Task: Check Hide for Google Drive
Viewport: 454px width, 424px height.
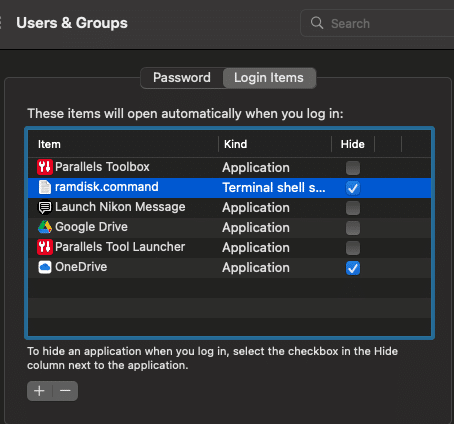Action: 353,228
